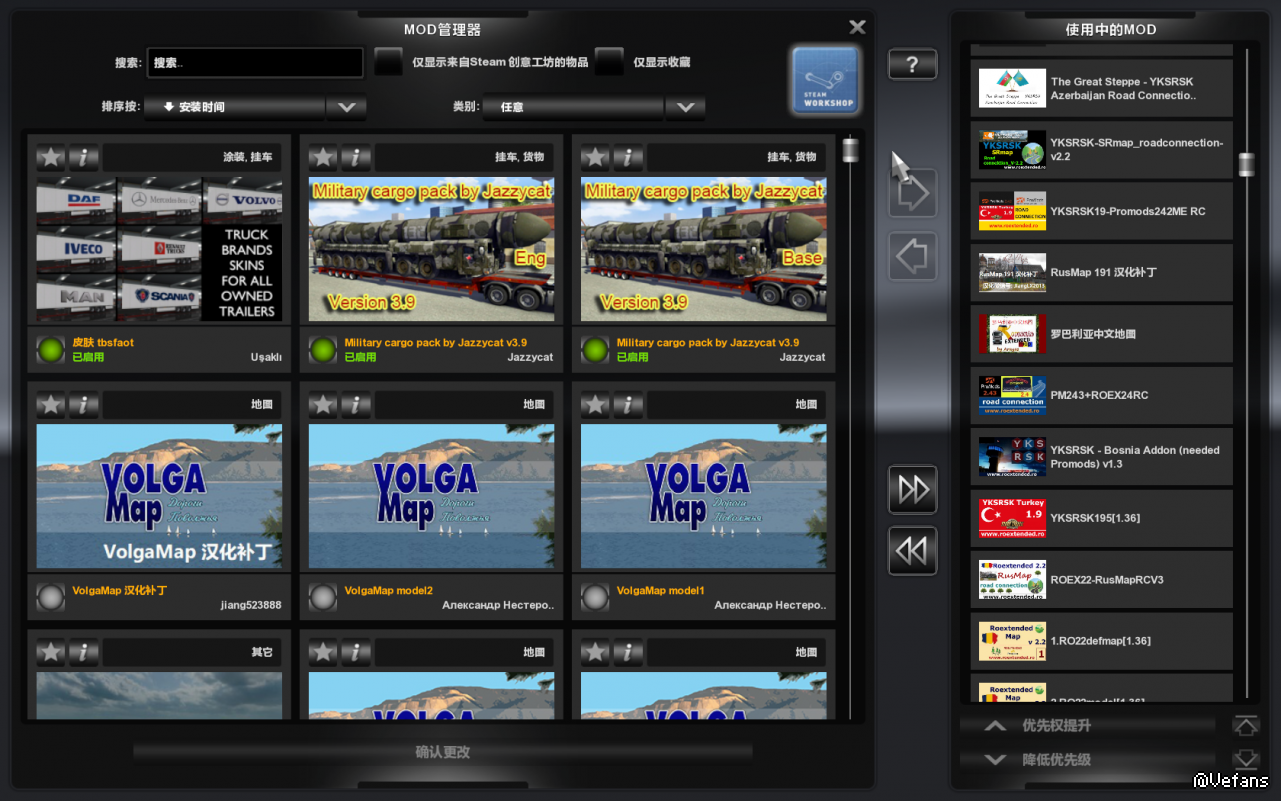Screen dimensions: 1281x801
Task: View info of VolgaMap model1
Action: tap(627, 404)
